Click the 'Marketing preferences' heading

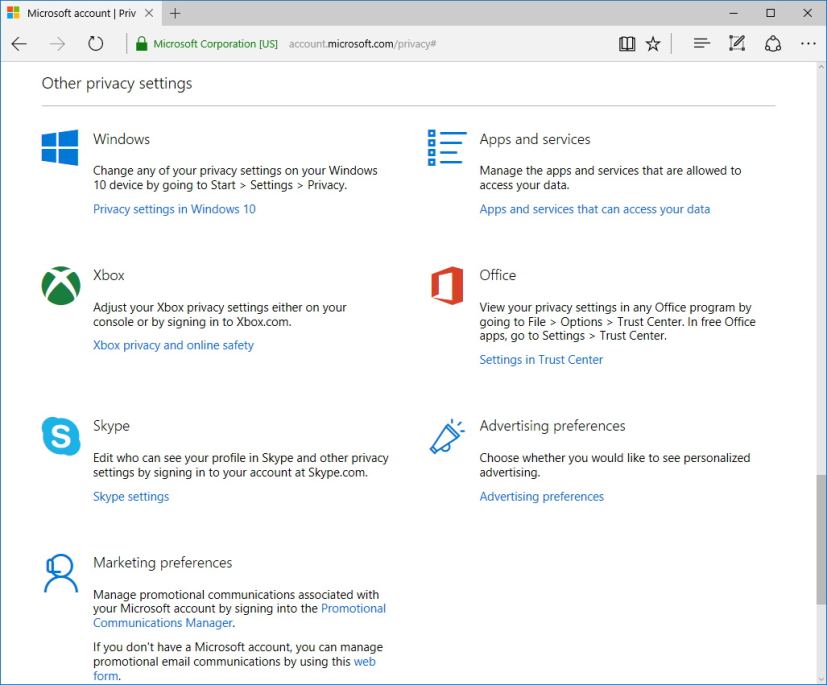(x=162, y=563)
